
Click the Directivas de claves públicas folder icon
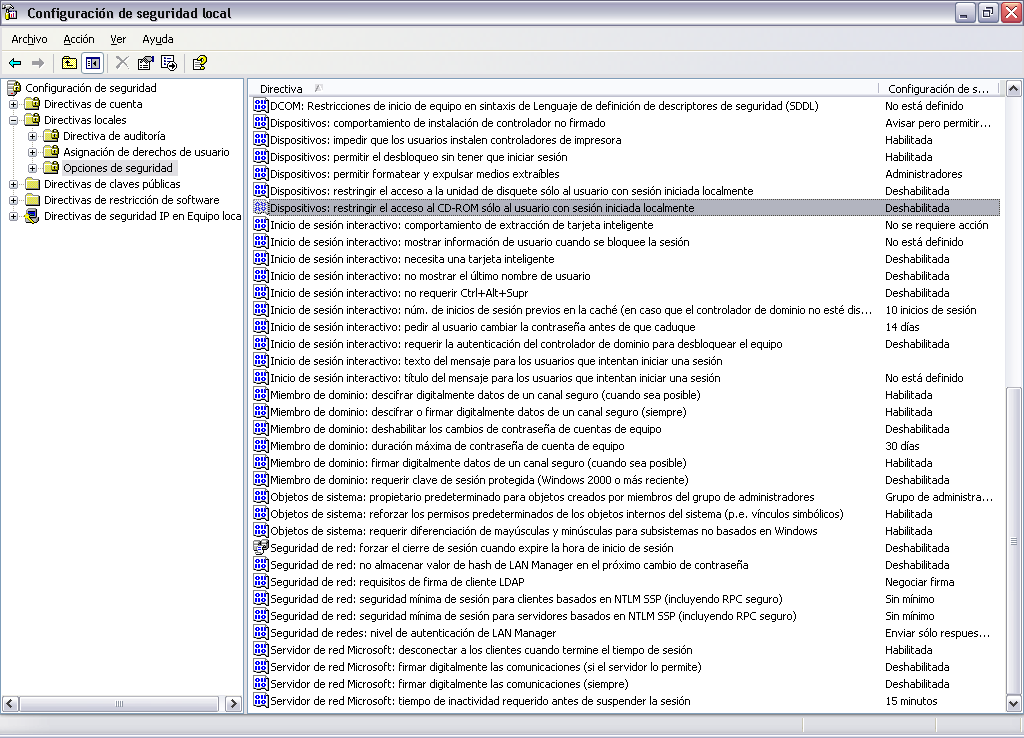click(32, 184)
